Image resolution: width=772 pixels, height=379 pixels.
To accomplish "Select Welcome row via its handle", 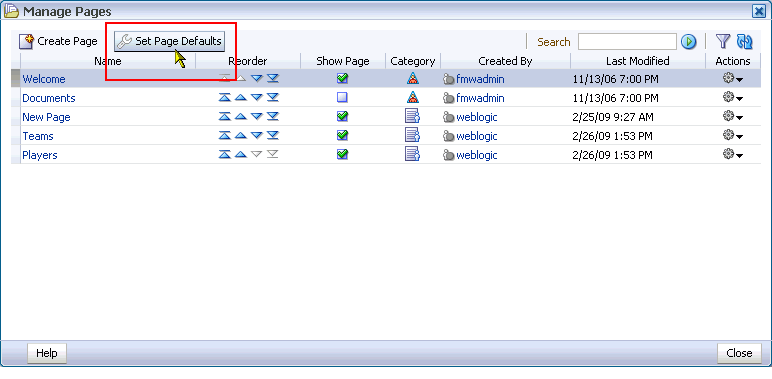I will (x=16, y=79).
